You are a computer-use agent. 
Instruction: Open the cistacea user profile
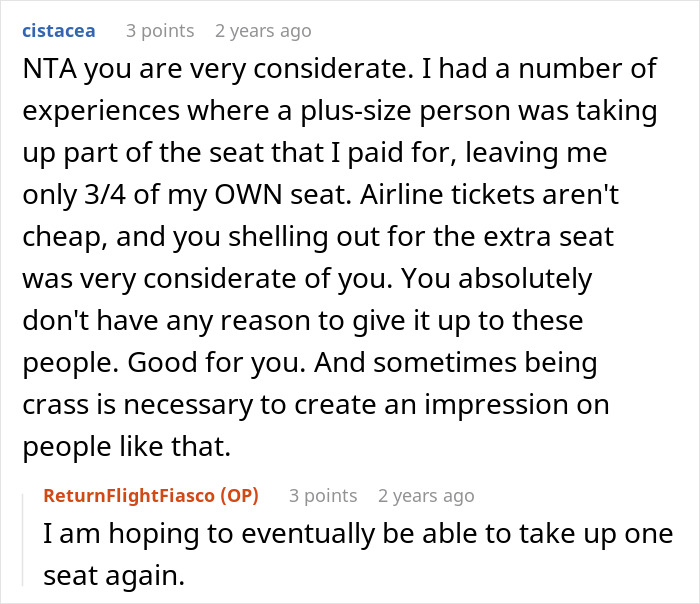(57, 31)
